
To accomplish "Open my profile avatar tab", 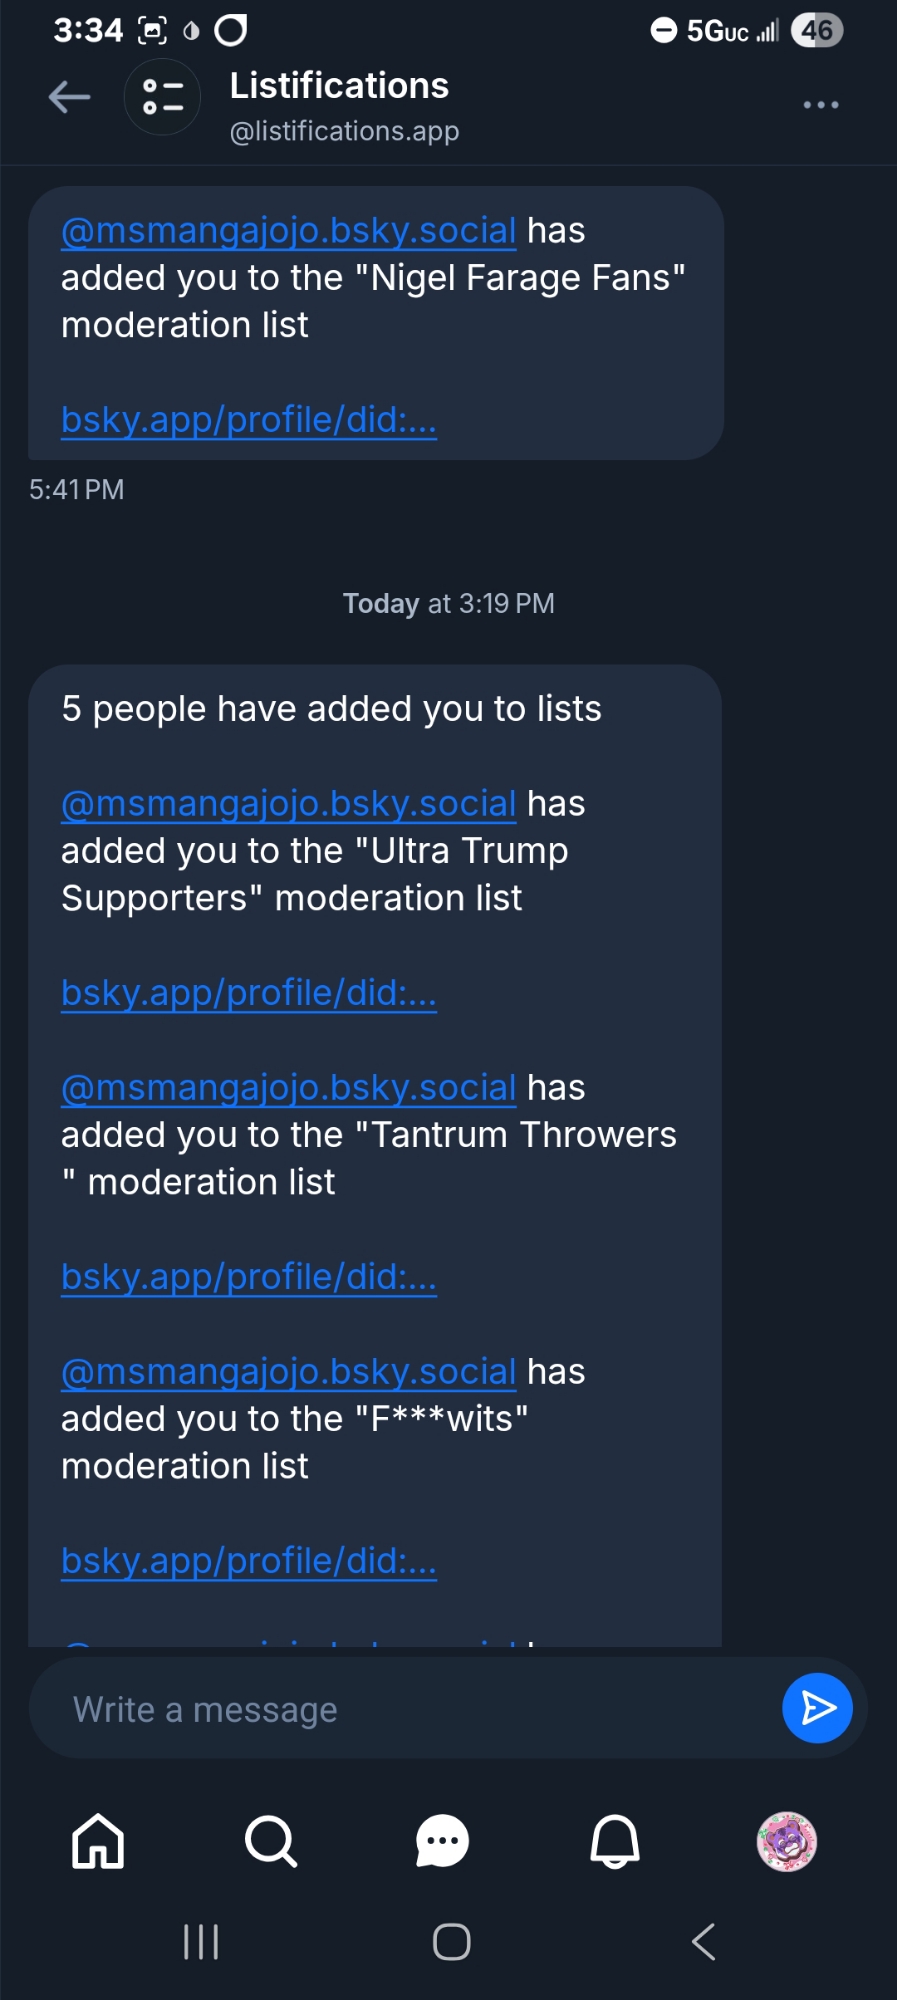I will 786,1841.
